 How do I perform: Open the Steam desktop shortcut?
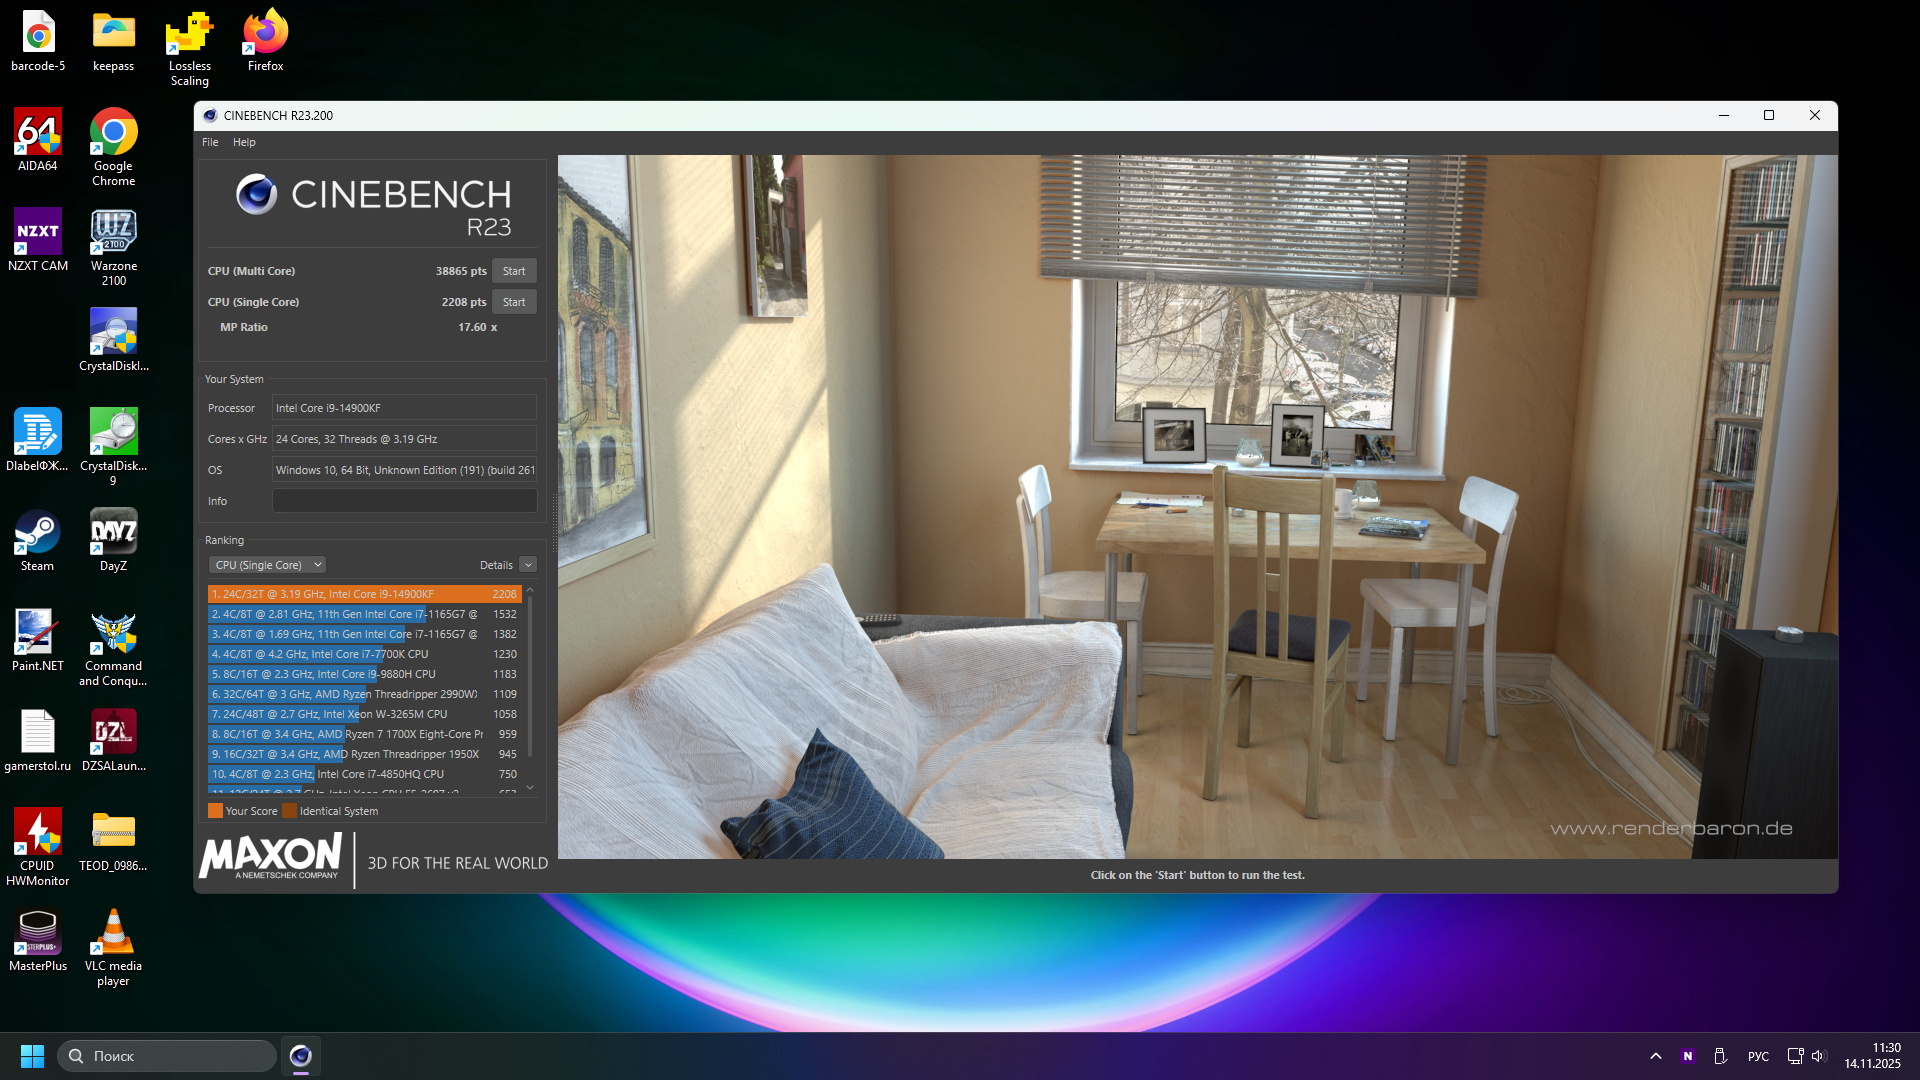pos(37,533)
